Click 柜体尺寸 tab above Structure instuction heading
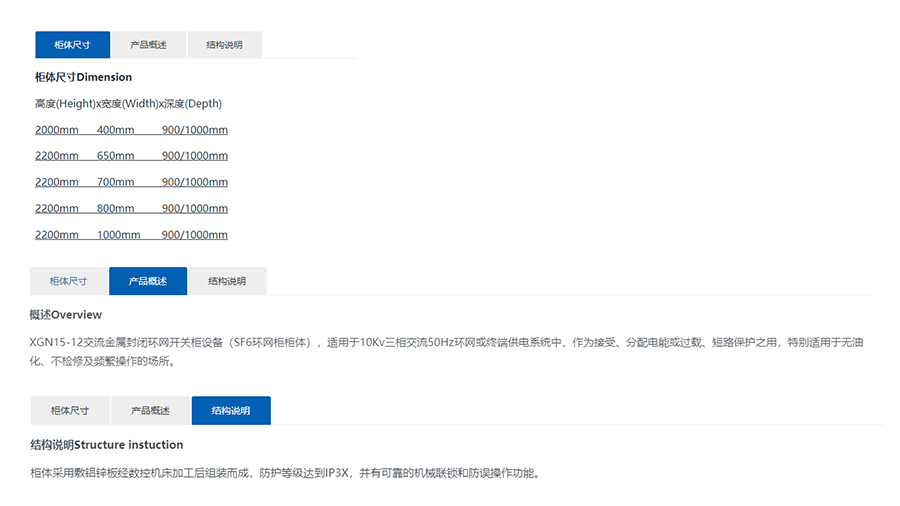The image size is (900, 506). (x=70, y=411)
